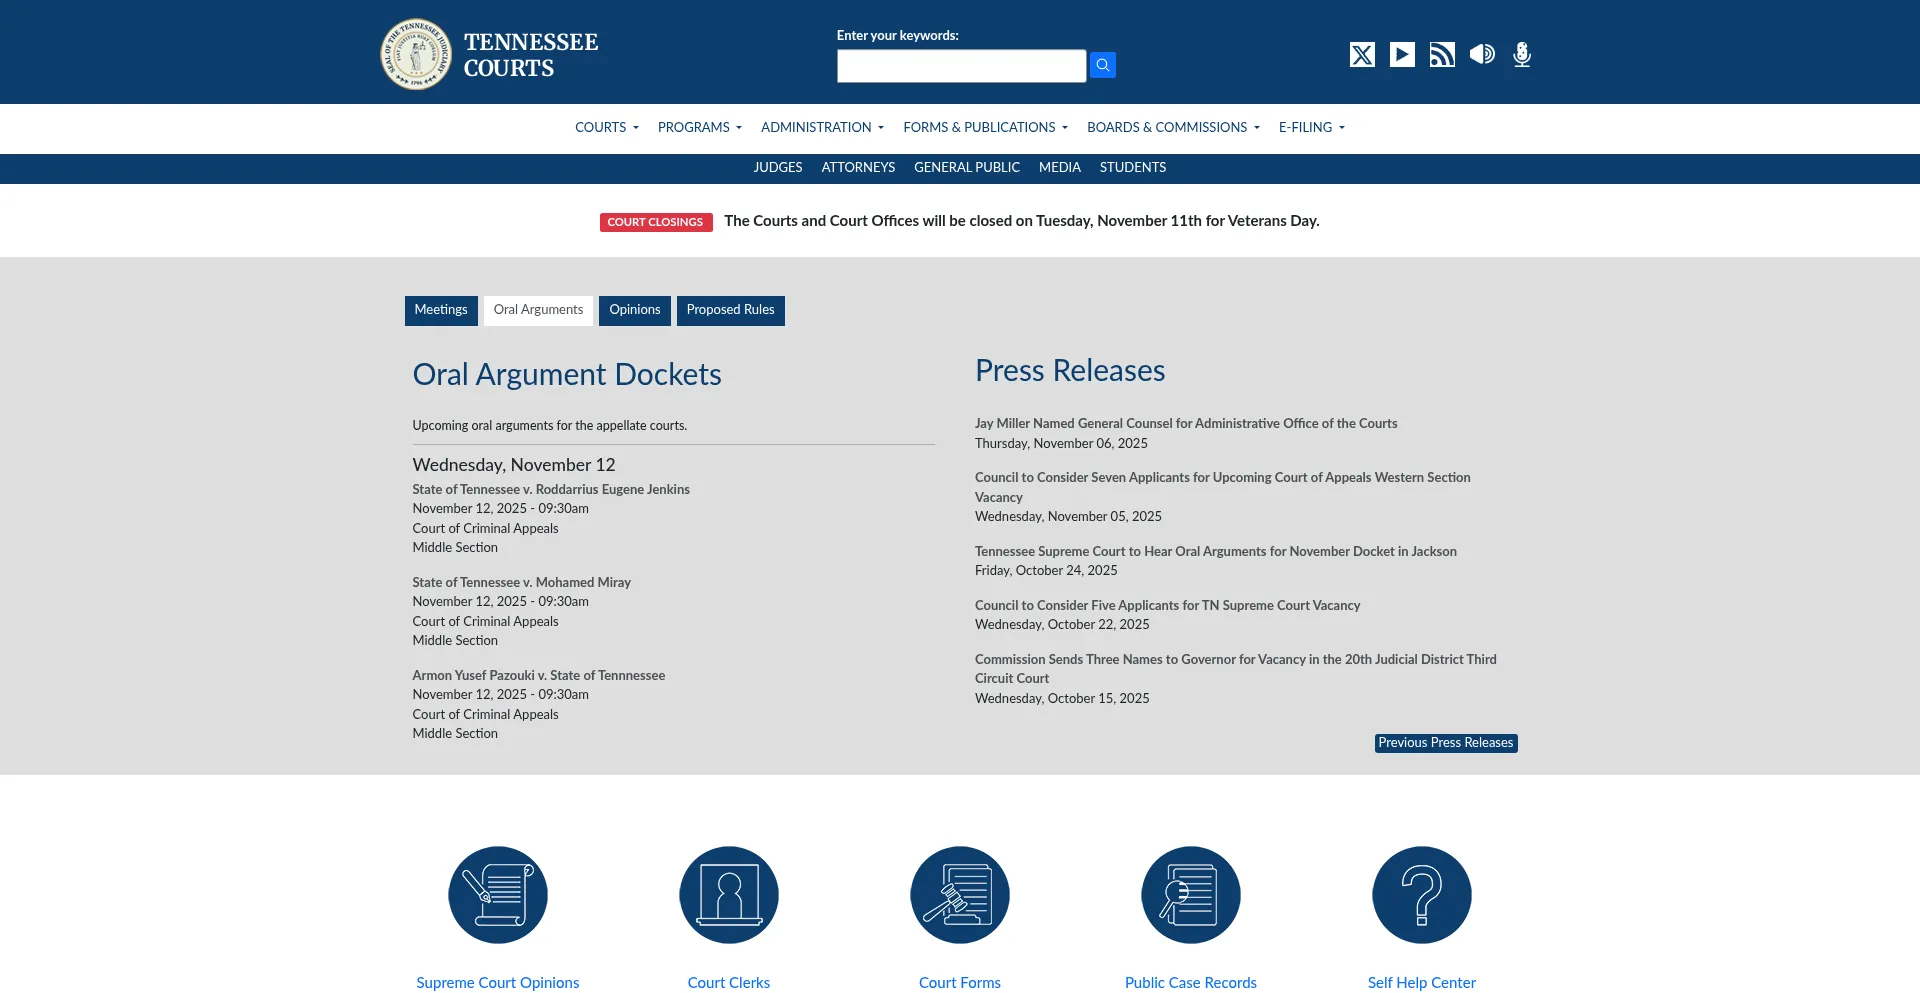Click the X (Twitter) social icon
The width and height of the screenshot is (1920, 993).
pos(1362,55)
